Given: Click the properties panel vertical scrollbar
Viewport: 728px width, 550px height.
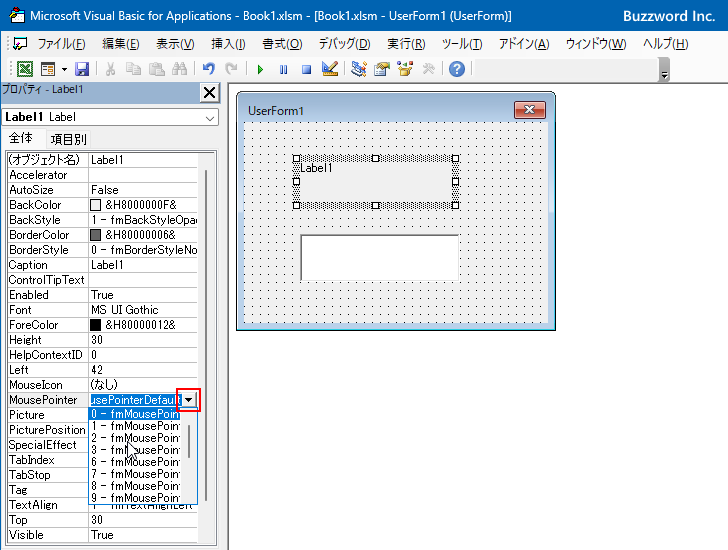Looking at the screenshot, I should click(x=206, y=334).
